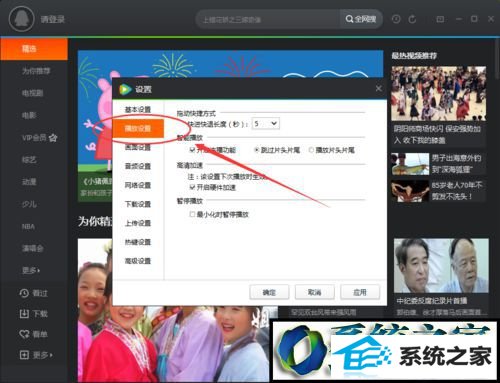Screen dimensions: 500x383
Task: Click the 请登录 login link
Action: click(x=52, y=19)
